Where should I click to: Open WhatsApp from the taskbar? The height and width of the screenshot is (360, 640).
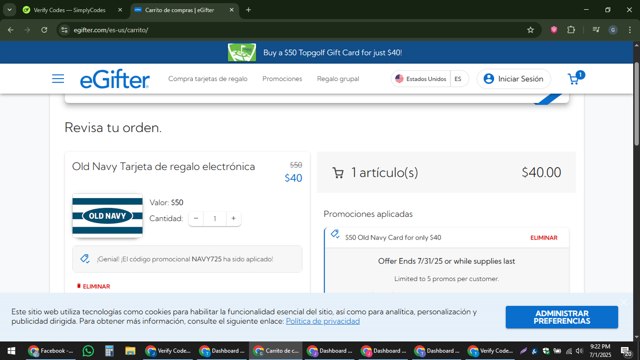pyautogui.click(x=88, y=351)
